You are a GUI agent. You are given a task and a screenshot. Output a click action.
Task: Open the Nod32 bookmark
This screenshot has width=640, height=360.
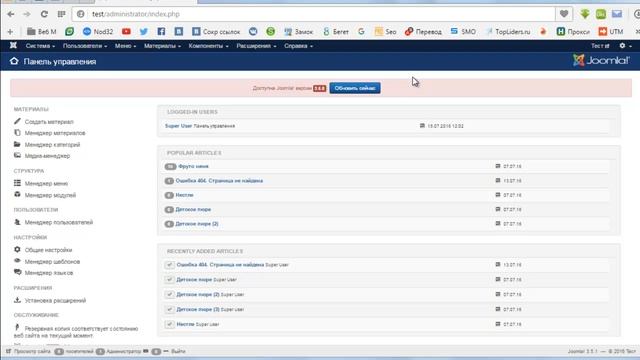pyautogui.click(x=98, y=31)
